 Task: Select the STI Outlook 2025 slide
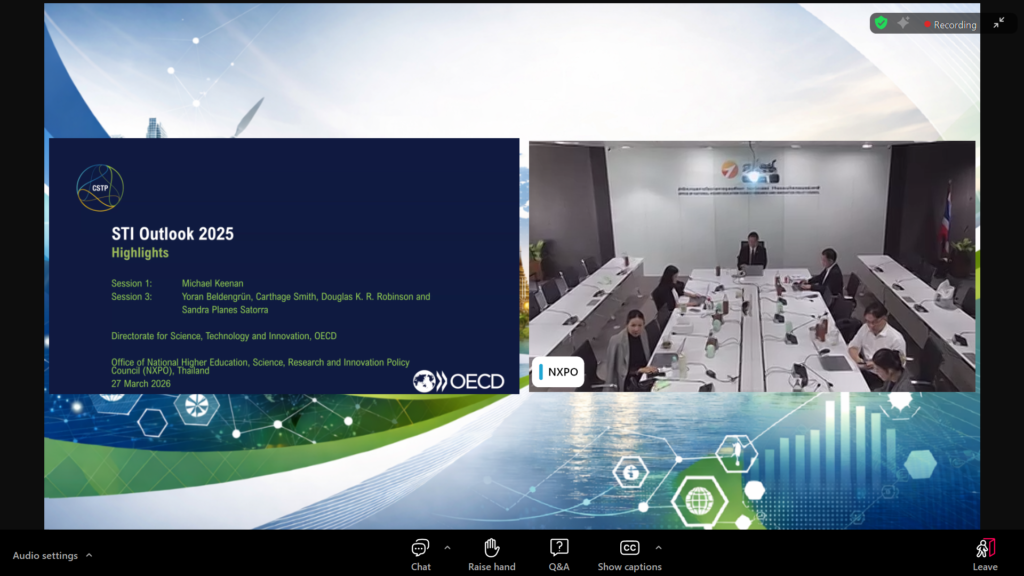click(284, 265)
